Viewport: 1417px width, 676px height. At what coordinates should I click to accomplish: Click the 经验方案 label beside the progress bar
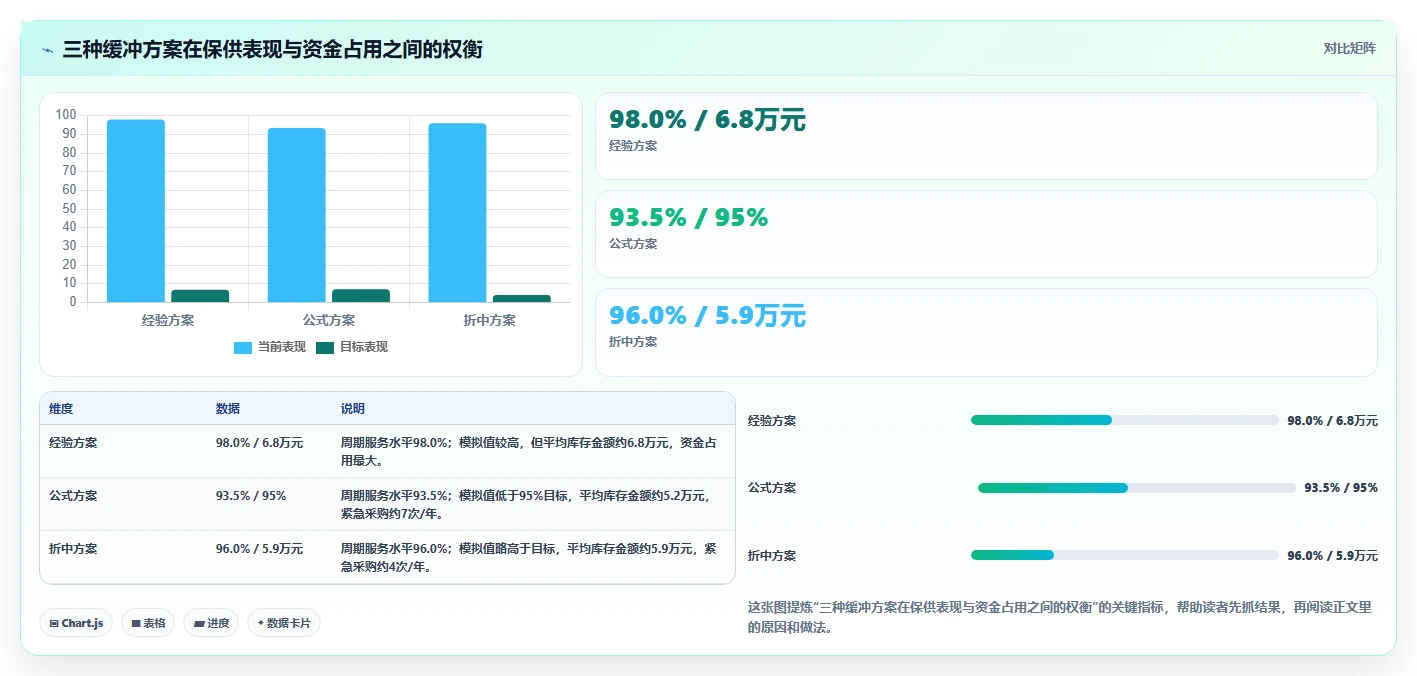772,421
